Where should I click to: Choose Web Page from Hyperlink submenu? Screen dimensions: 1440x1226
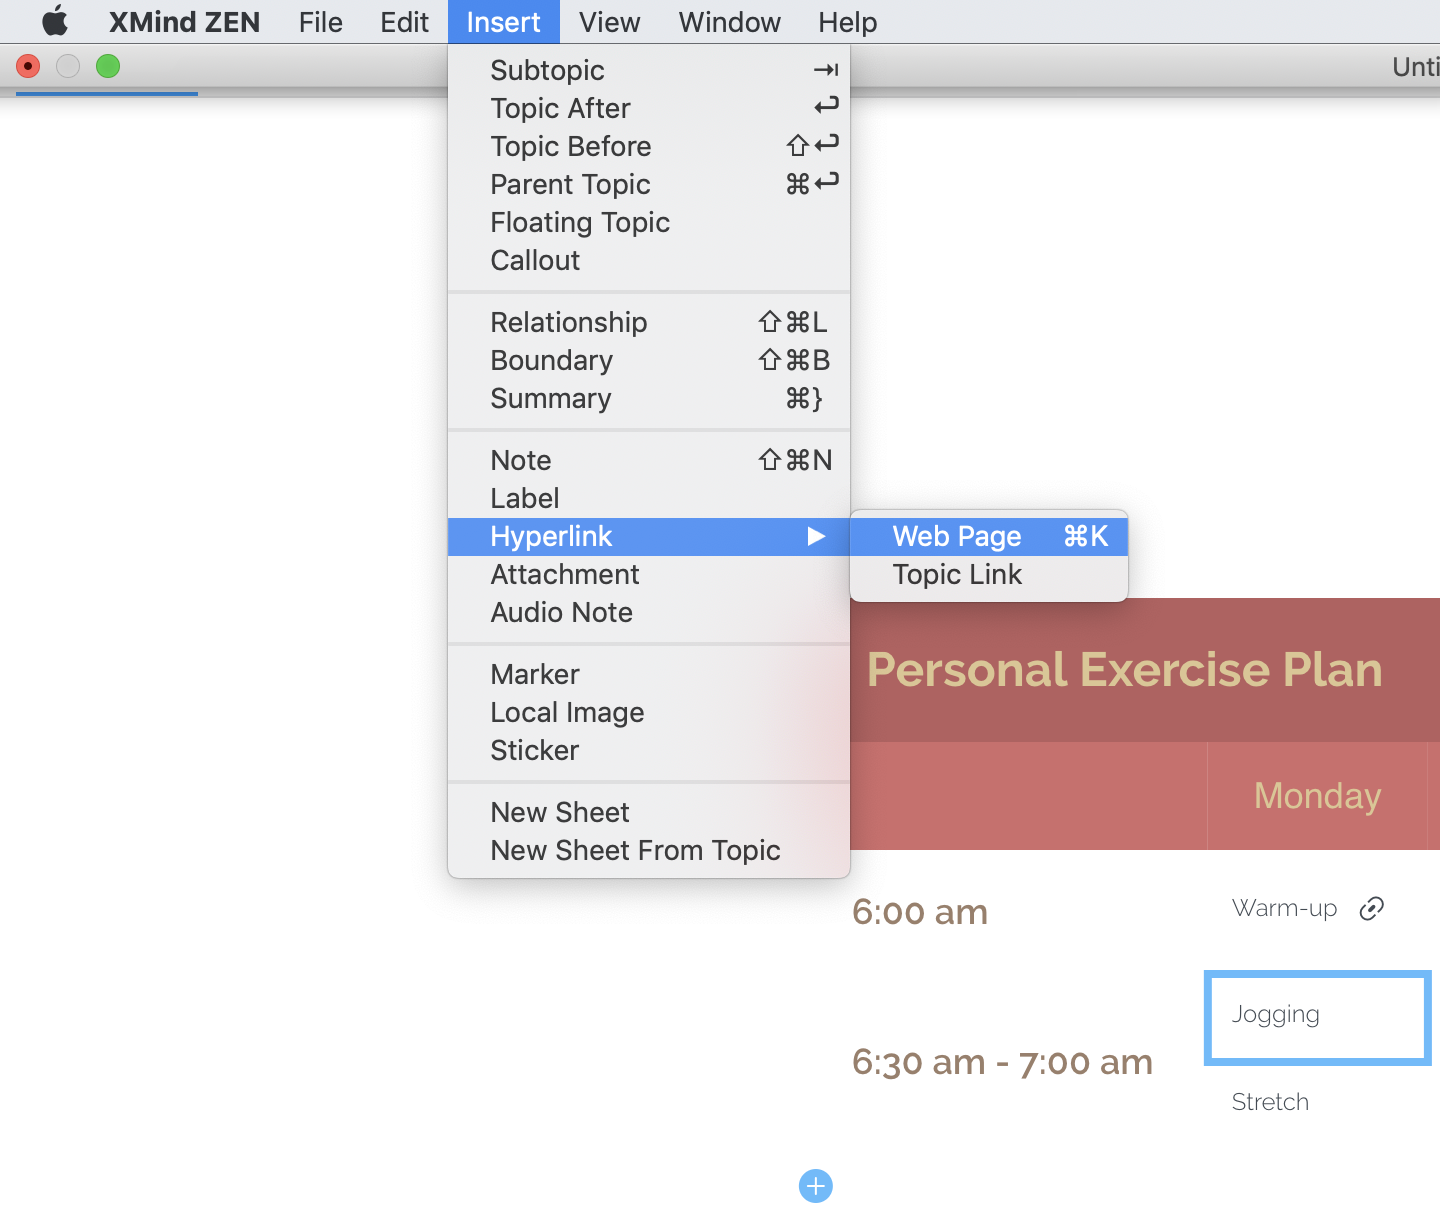coord(989,537)
